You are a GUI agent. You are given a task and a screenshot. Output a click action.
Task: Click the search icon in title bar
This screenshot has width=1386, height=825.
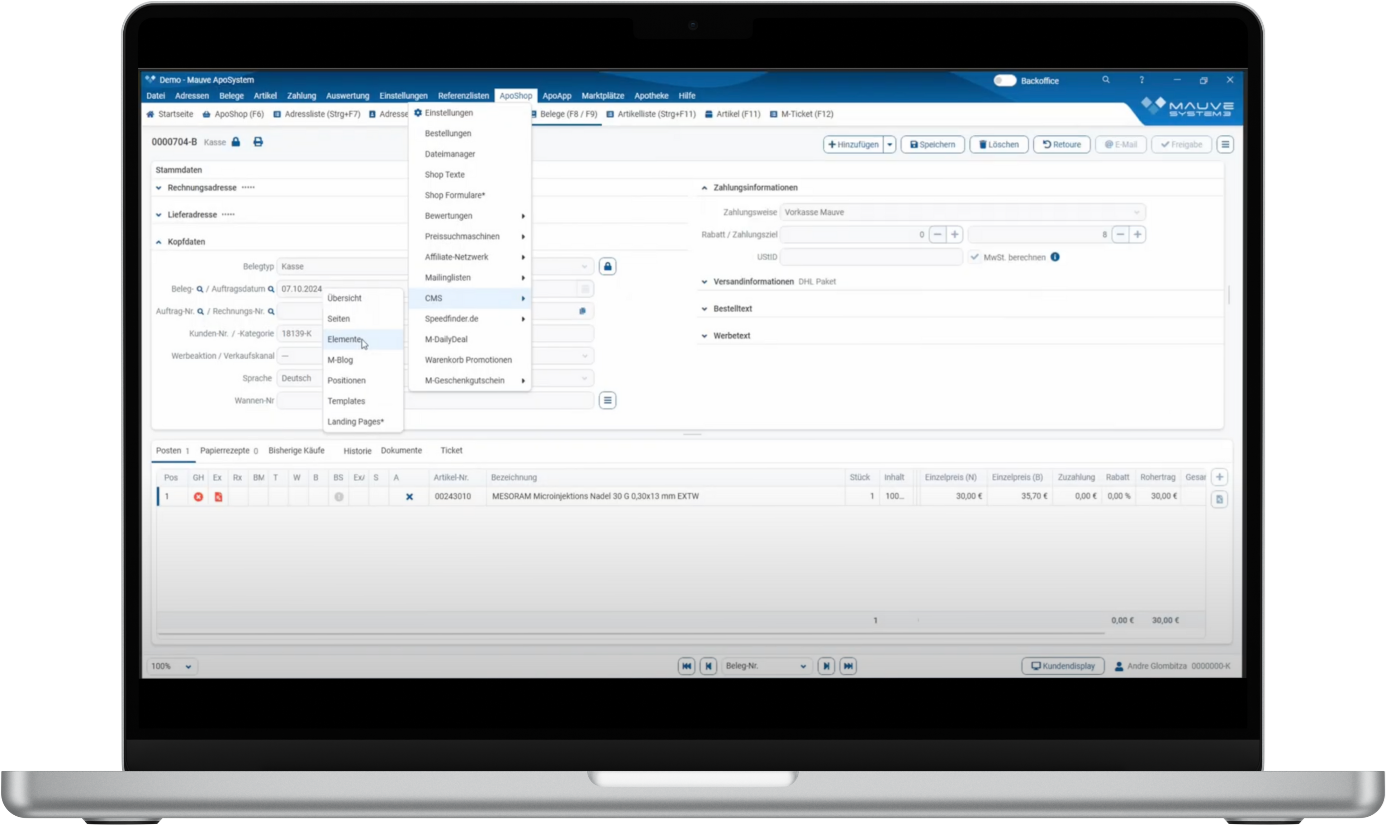1106,80
